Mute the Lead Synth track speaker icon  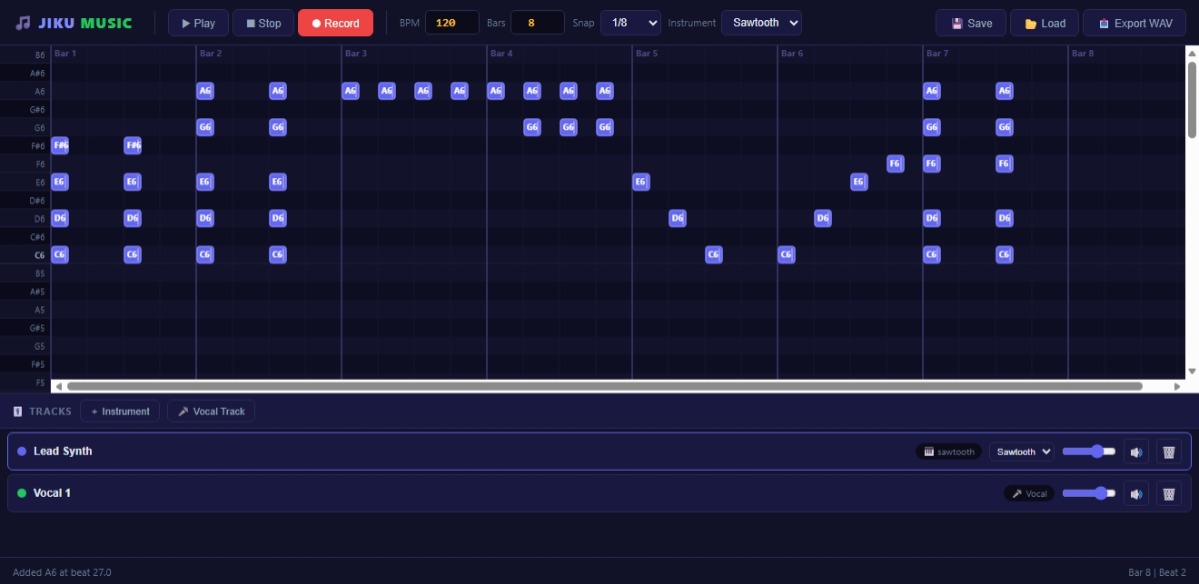pyautogui.click(x=1136, y=452)
